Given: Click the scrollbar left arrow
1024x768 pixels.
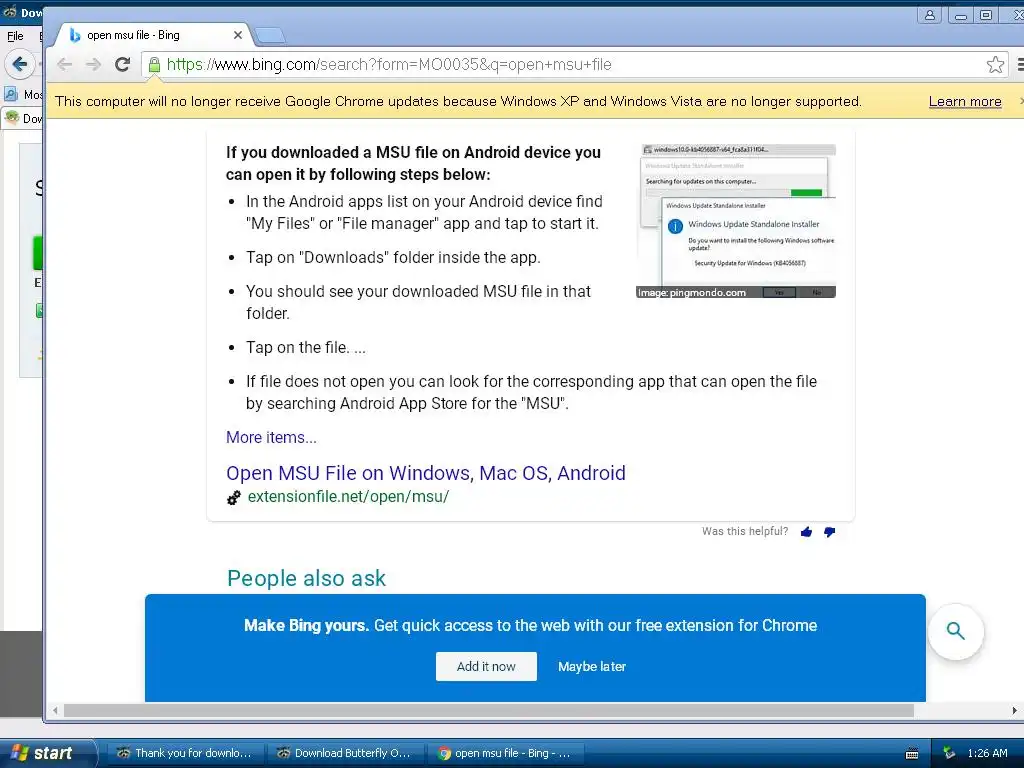Looking at the screenshot, I should point(56,711).
